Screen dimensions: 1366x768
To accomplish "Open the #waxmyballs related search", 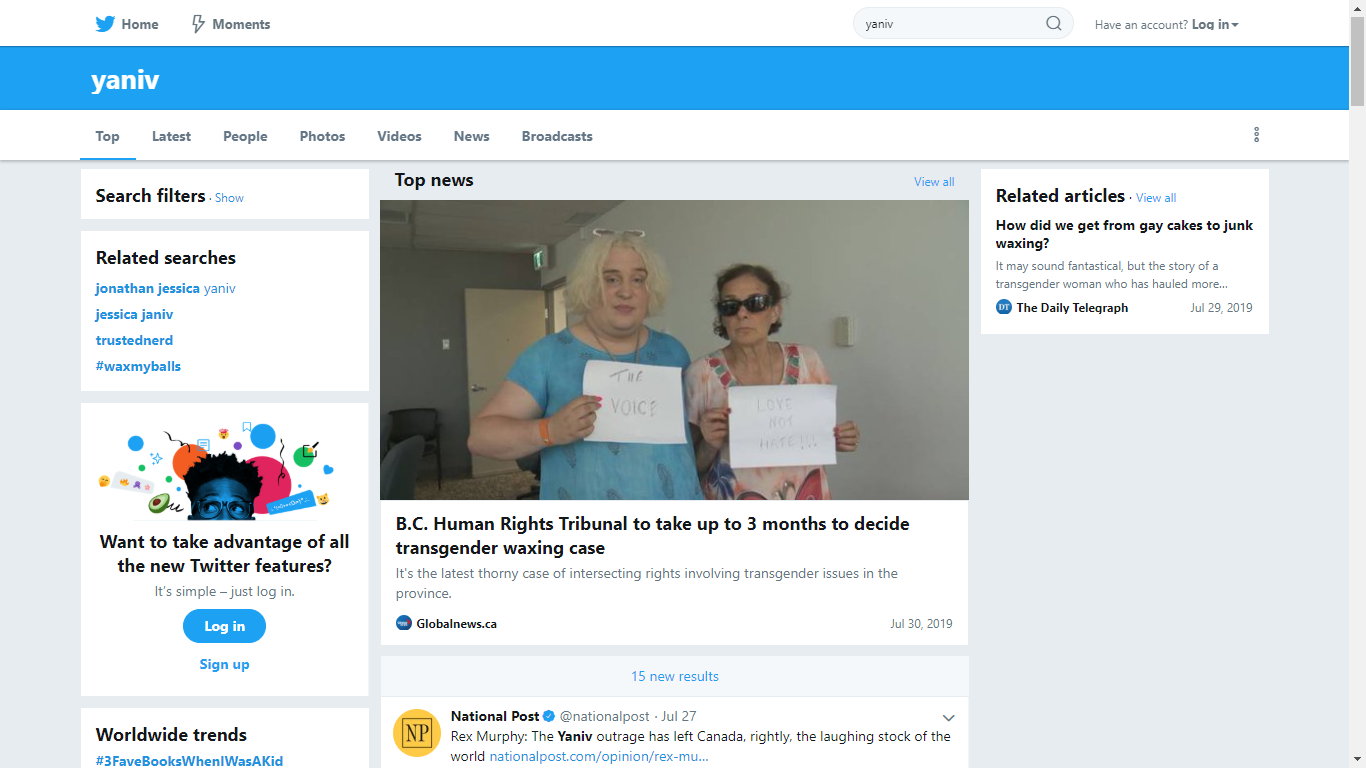I will [138, 366].
